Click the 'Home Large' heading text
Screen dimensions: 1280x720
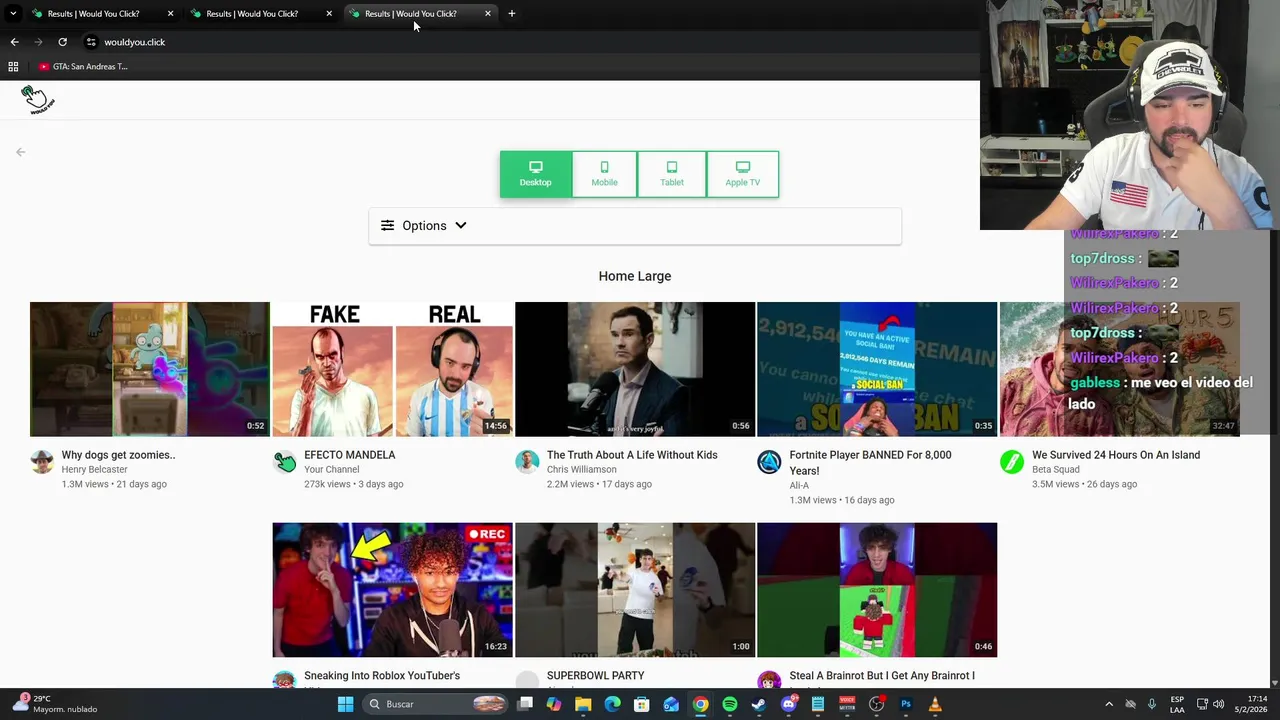635,276
